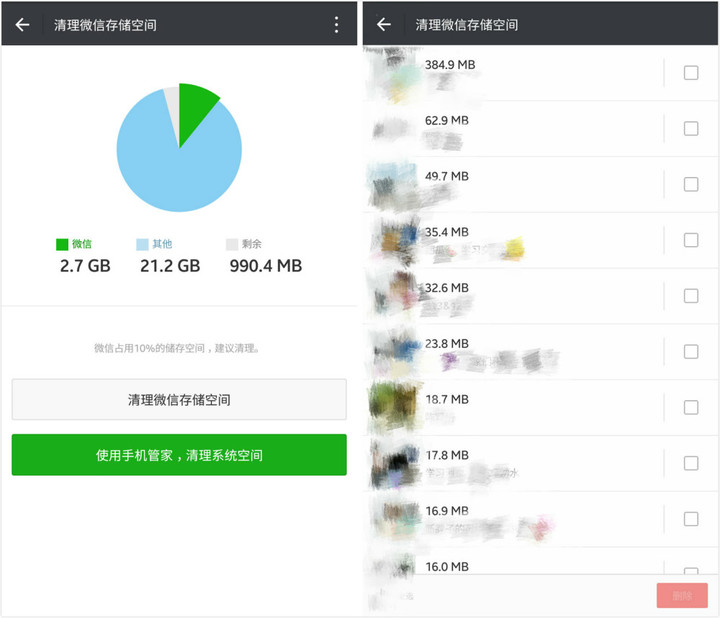Click the gray 剩余 legend square
The width and height of the screenshot is (720, 618).
(232, 244)
